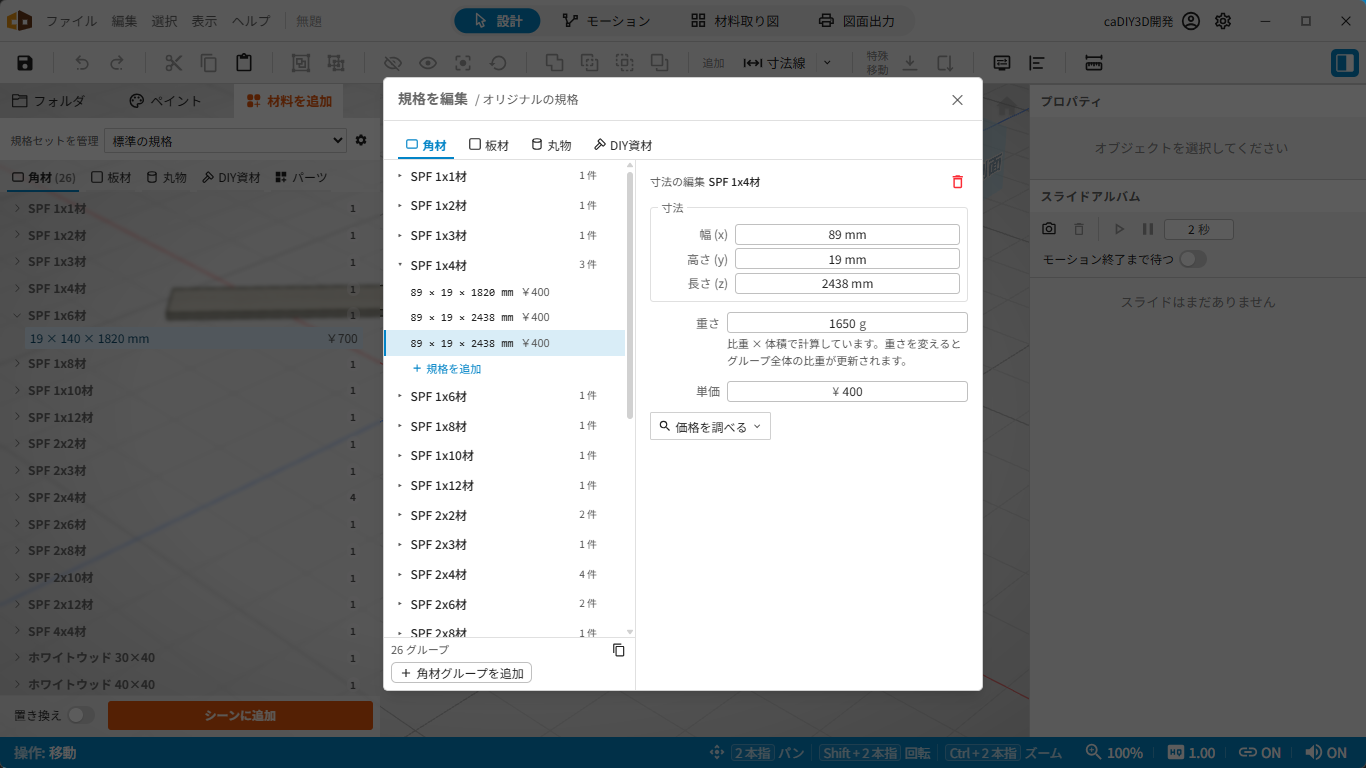Delete the dimension with red trash icon
Screen dimensions: 1366x768
(x=957, y=182)
